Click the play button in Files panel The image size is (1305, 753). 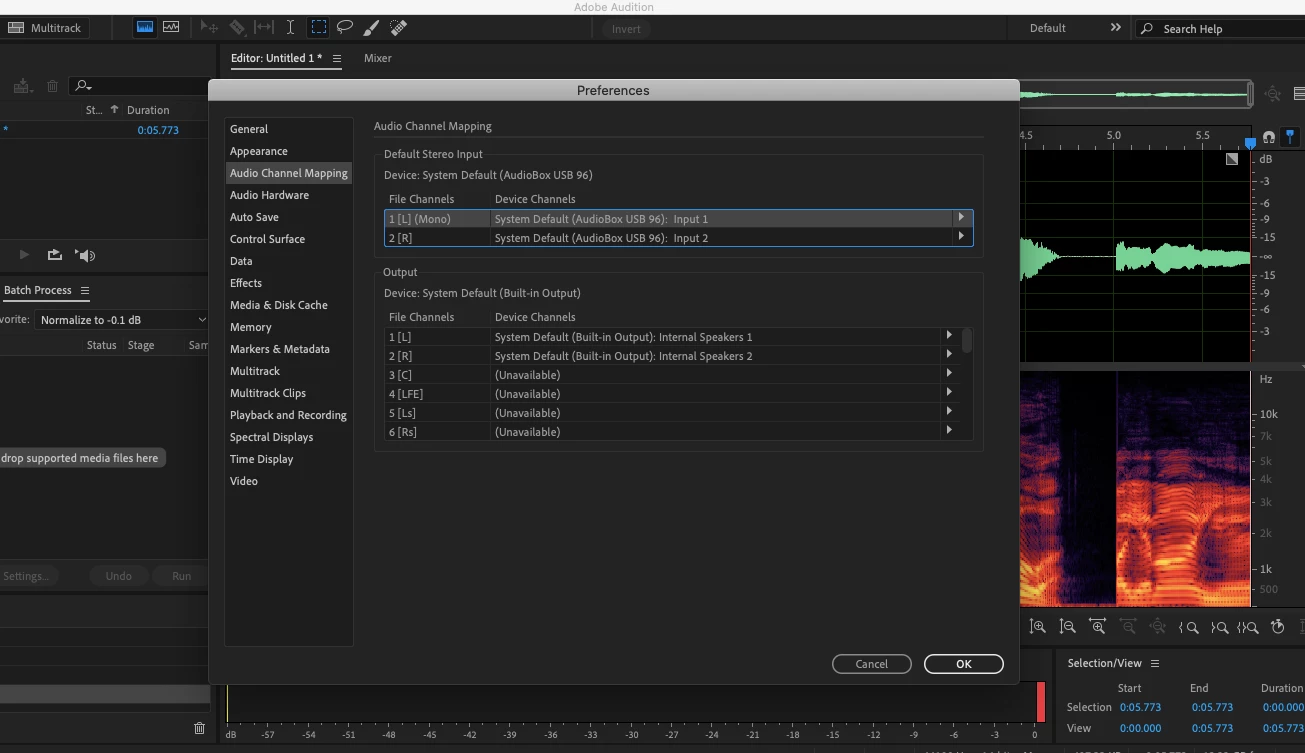(25, 255)
